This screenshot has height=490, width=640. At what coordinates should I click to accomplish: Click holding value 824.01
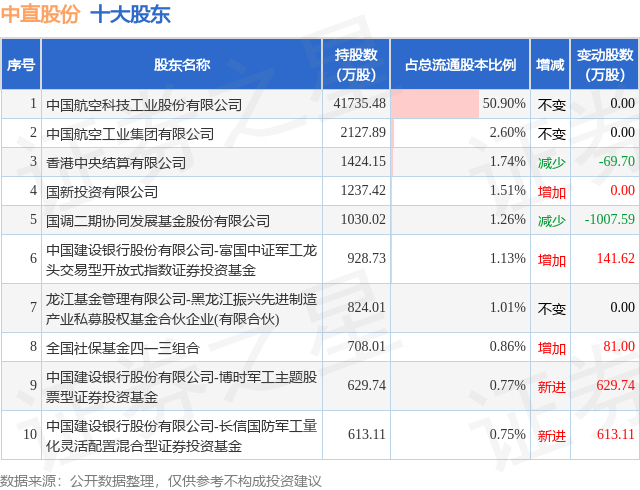(366, 307)
